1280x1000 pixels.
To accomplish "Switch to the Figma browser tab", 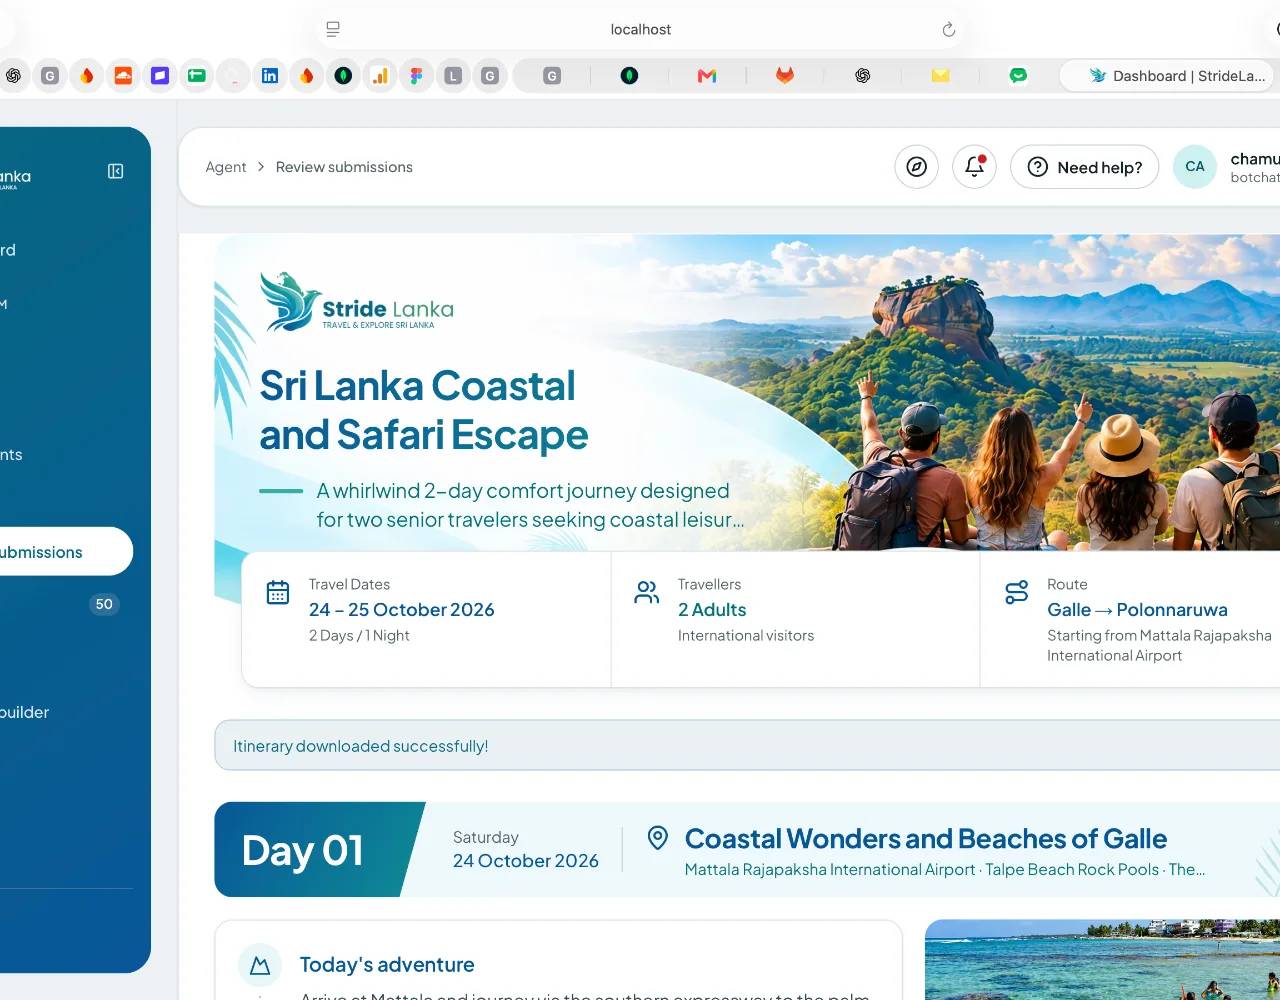I will pos(416,76).
